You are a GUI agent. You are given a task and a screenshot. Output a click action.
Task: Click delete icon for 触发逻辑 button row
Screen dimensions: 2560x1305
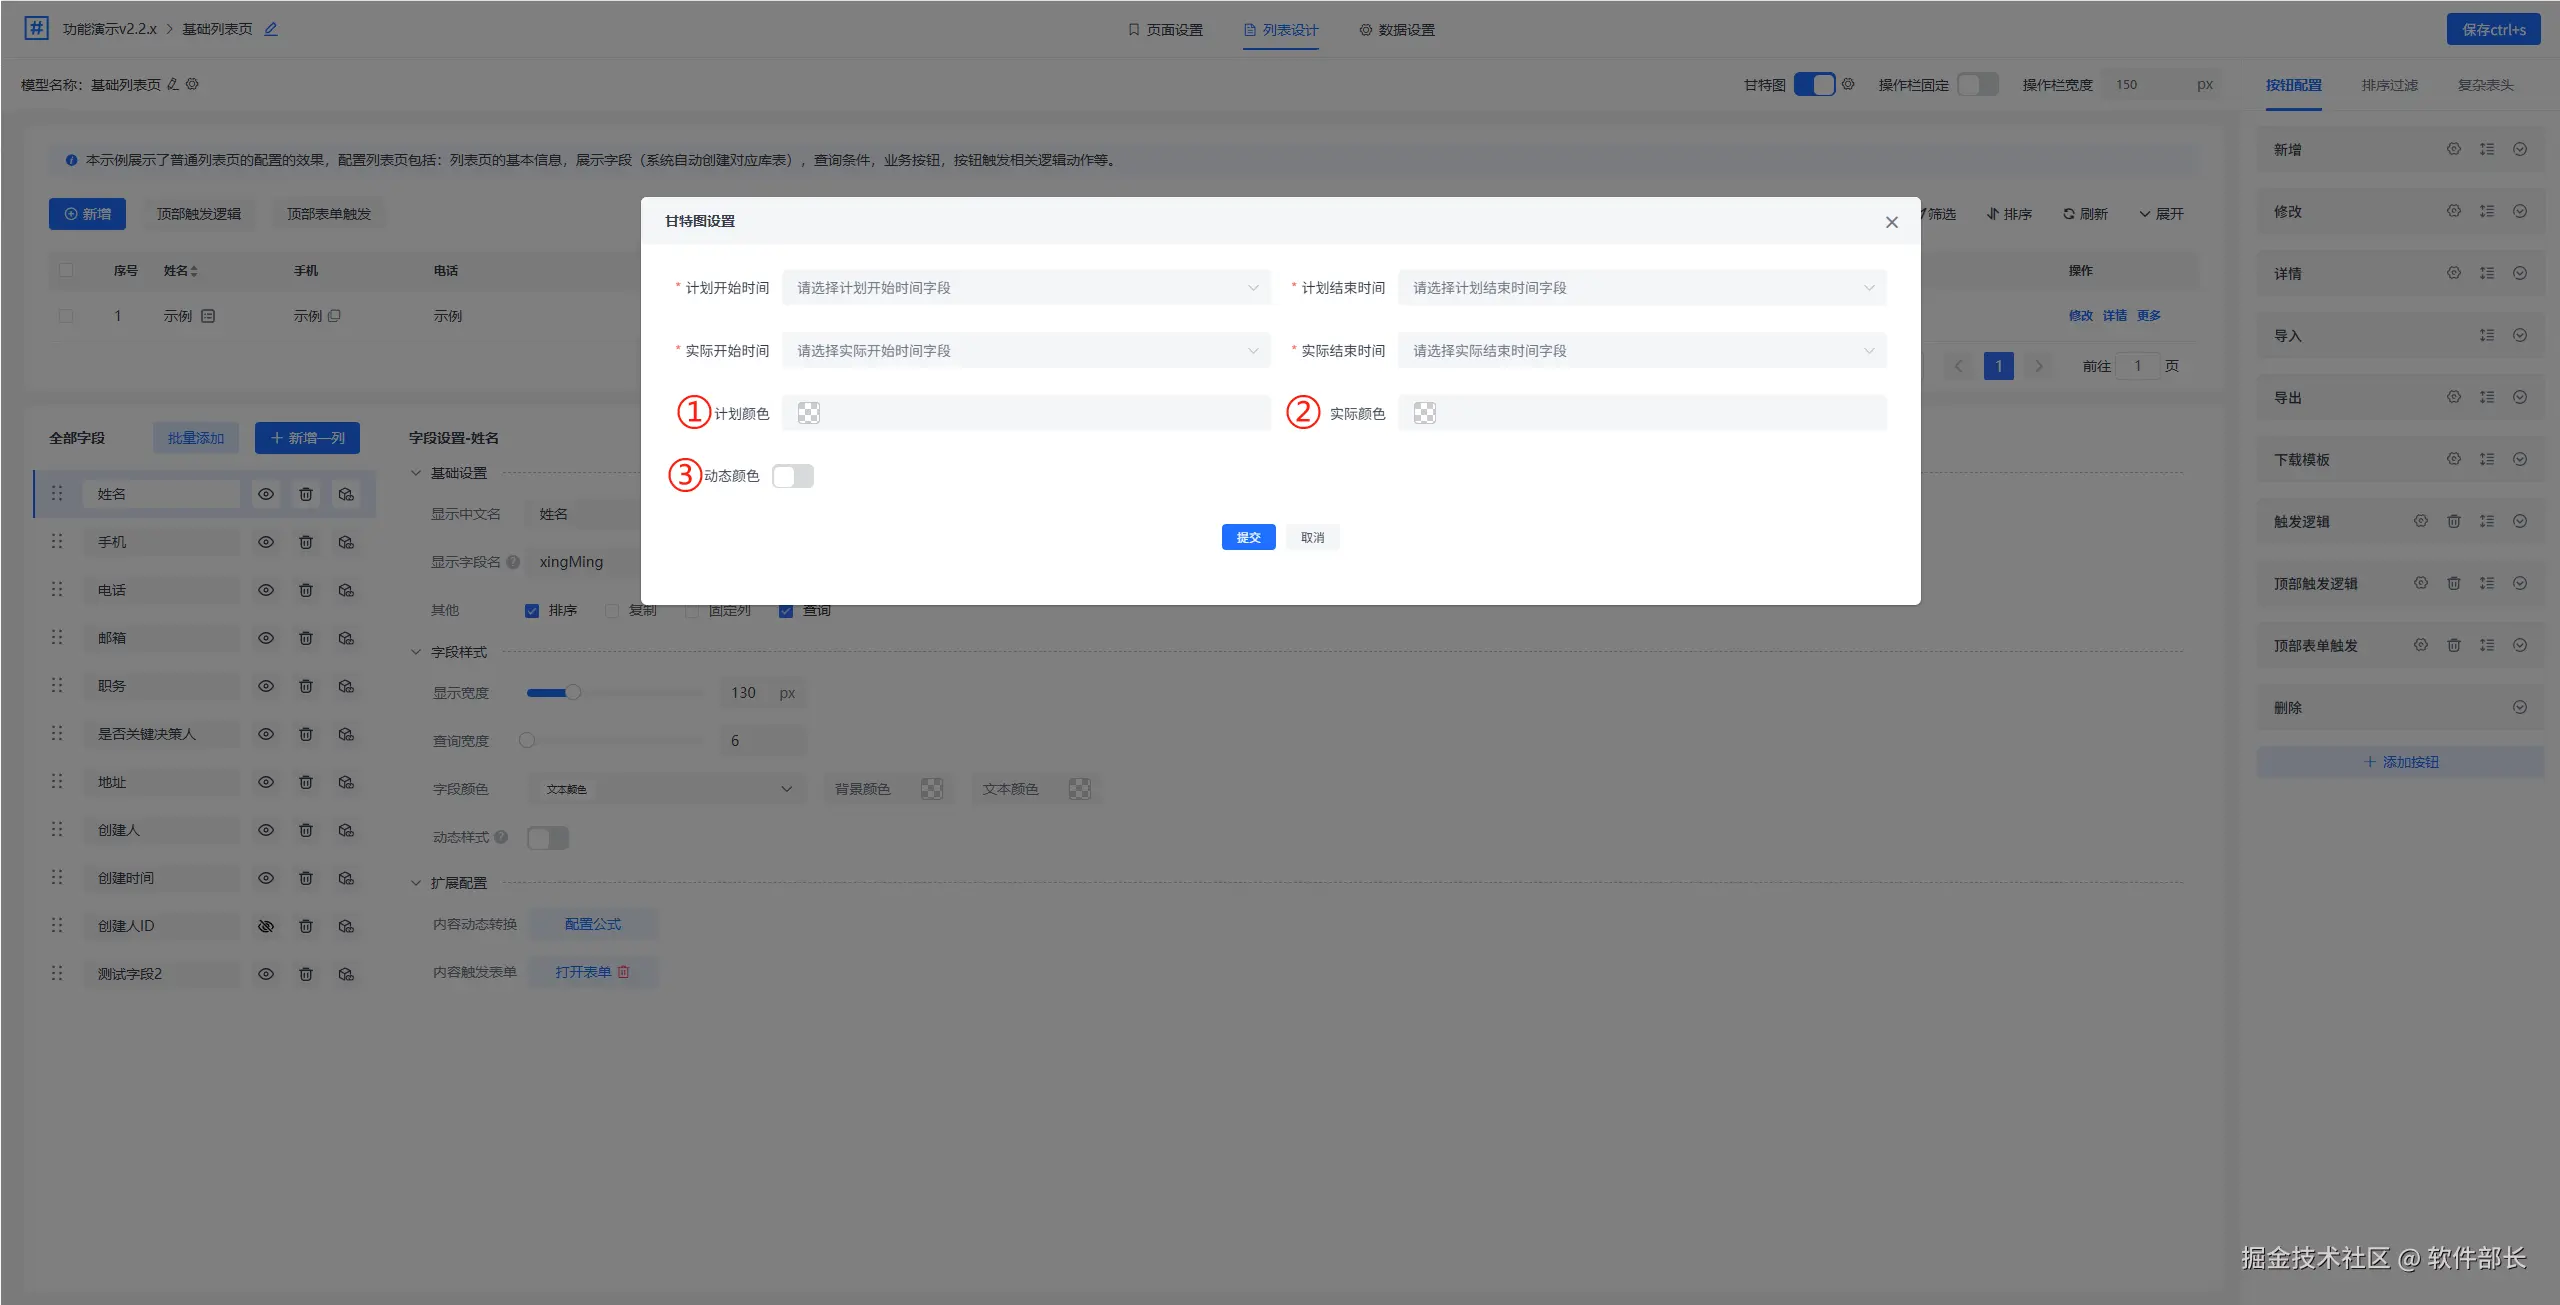(x=2454, y=521)
